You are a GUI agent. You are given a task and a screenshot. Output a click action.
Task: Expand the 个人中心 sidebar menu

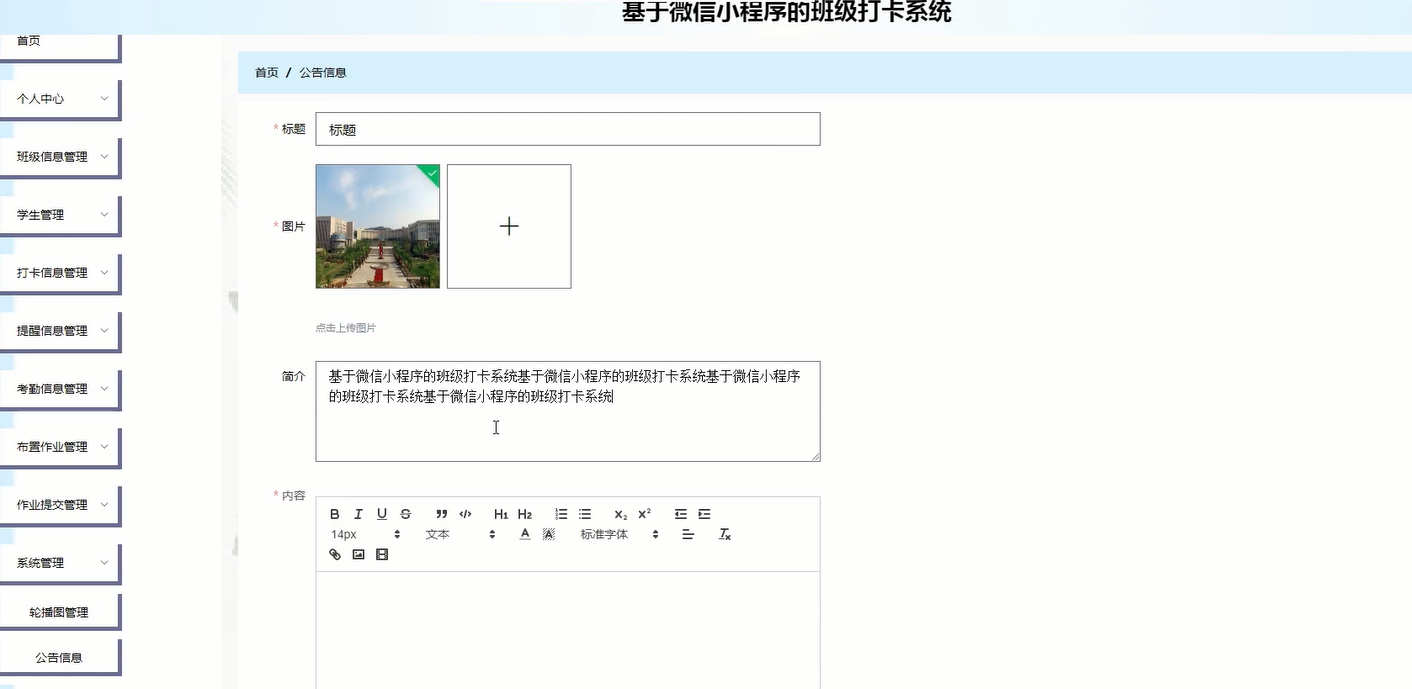[x=60, y=99]
